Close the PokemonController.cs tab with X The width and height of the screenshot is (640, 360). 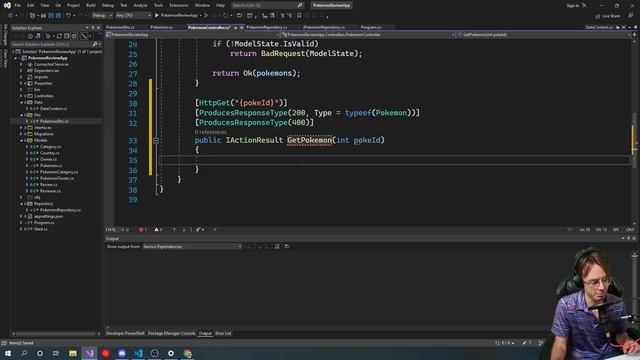pyautogui.click(x=242, y=27)
